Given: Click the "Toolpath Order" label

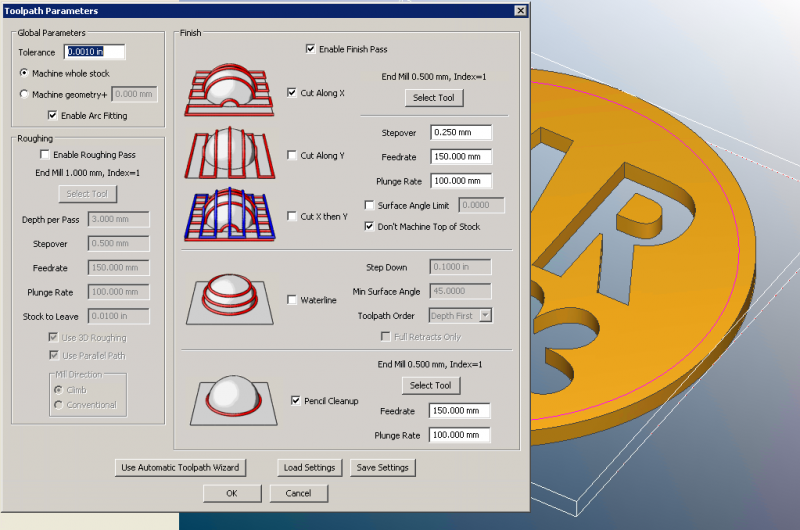Looking at the screenshot, I should point(386,316).
